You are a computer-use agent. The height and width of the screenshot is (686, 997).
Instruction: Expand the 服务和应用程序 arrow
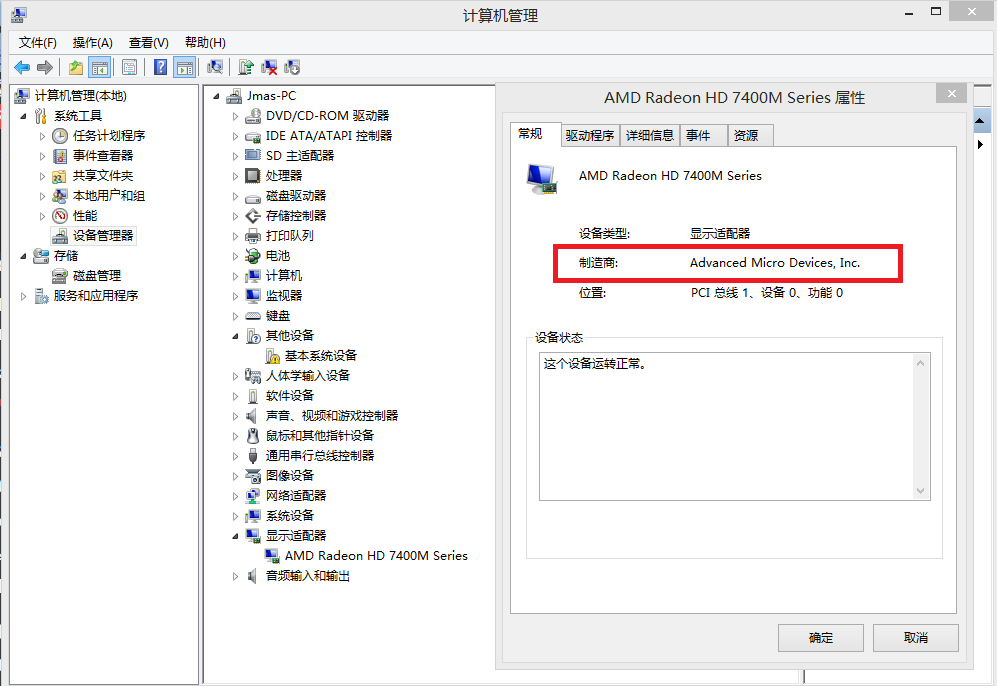(x=24, y=296)
